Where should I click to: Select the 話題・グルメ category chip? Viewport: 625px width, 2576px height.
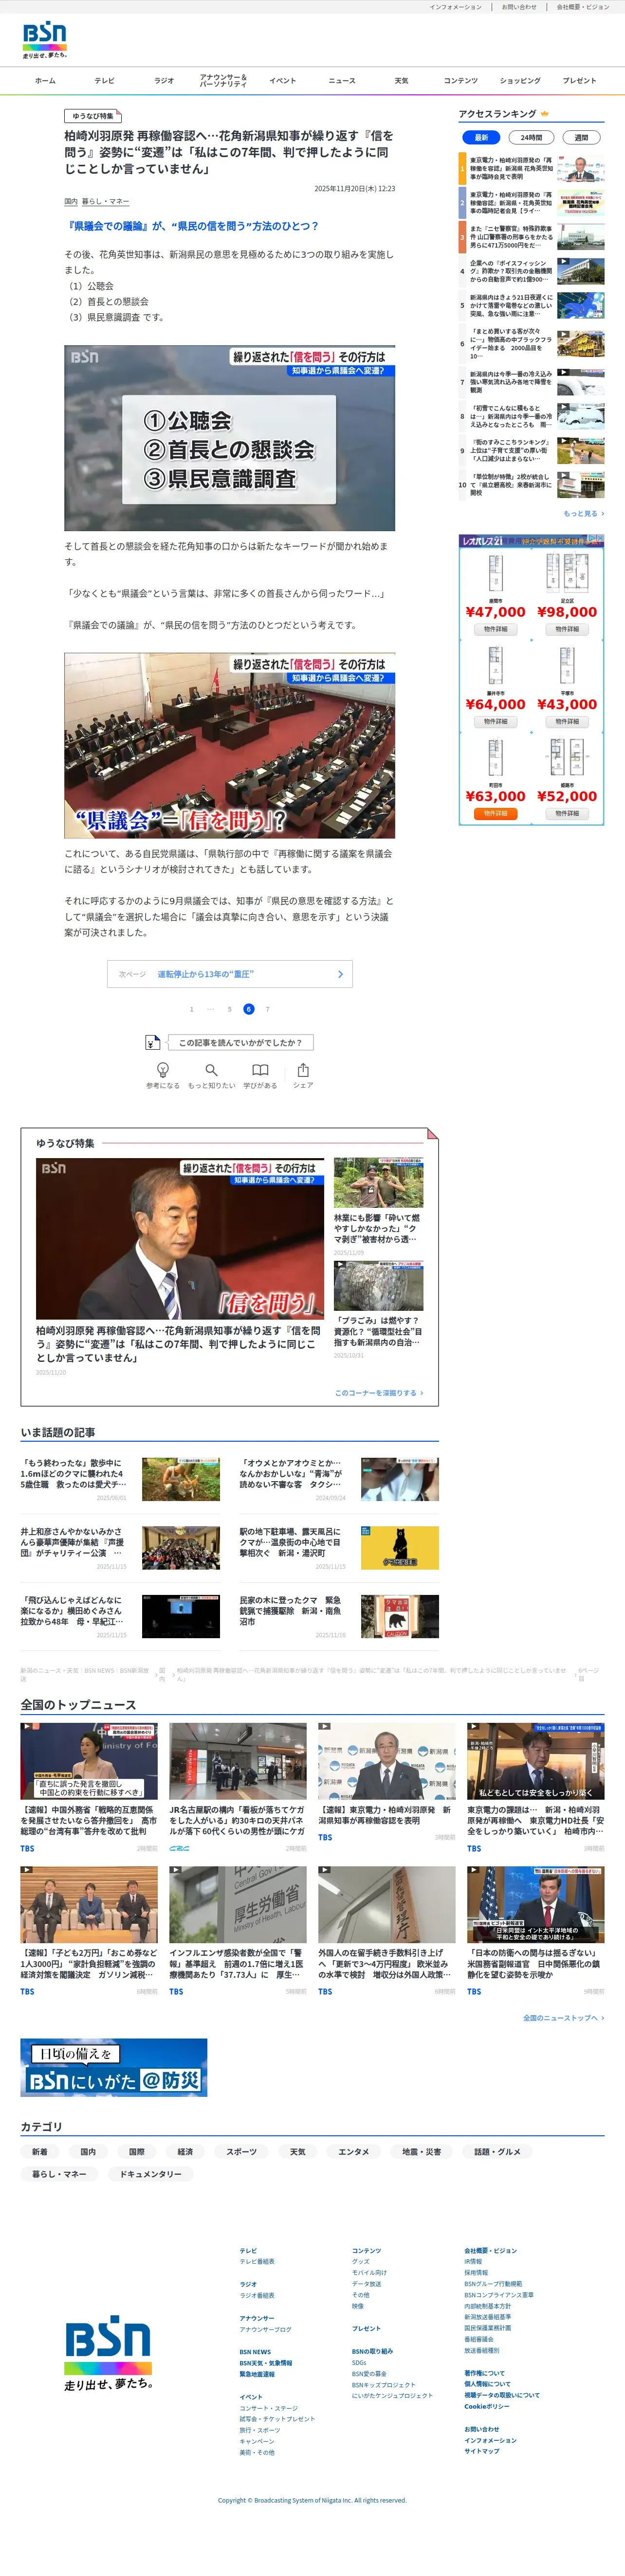(x=497, y=2152)
